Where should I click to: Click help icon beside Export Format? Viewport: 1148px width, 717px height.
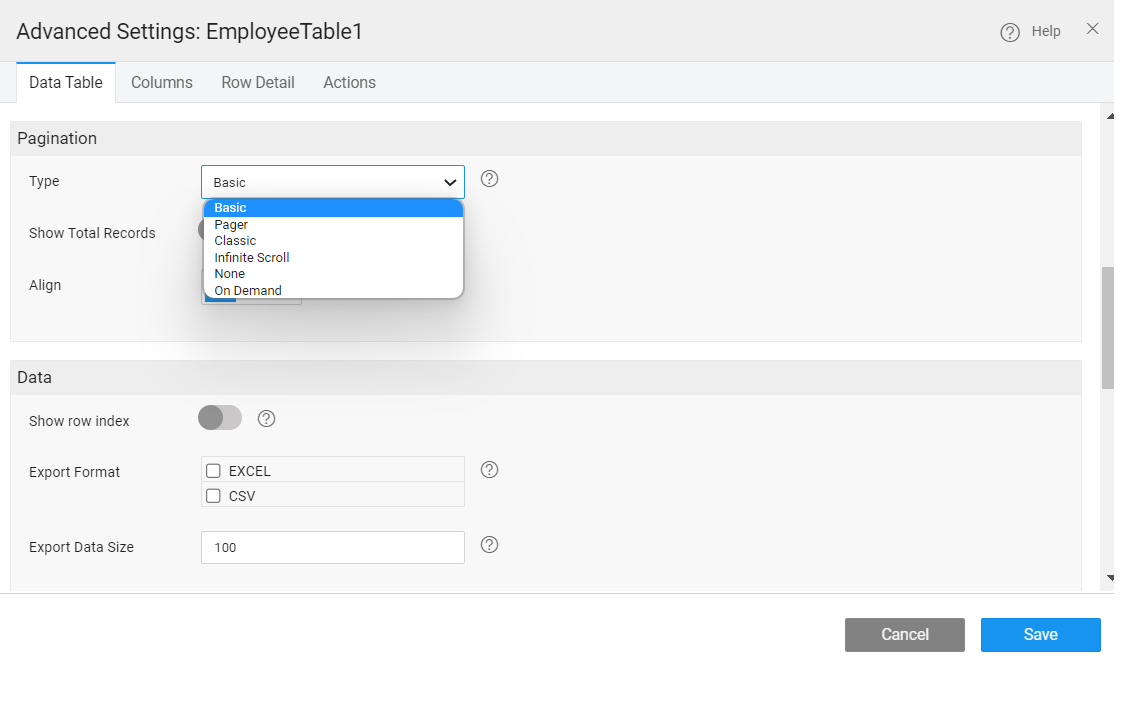click(x=489, y=469)
